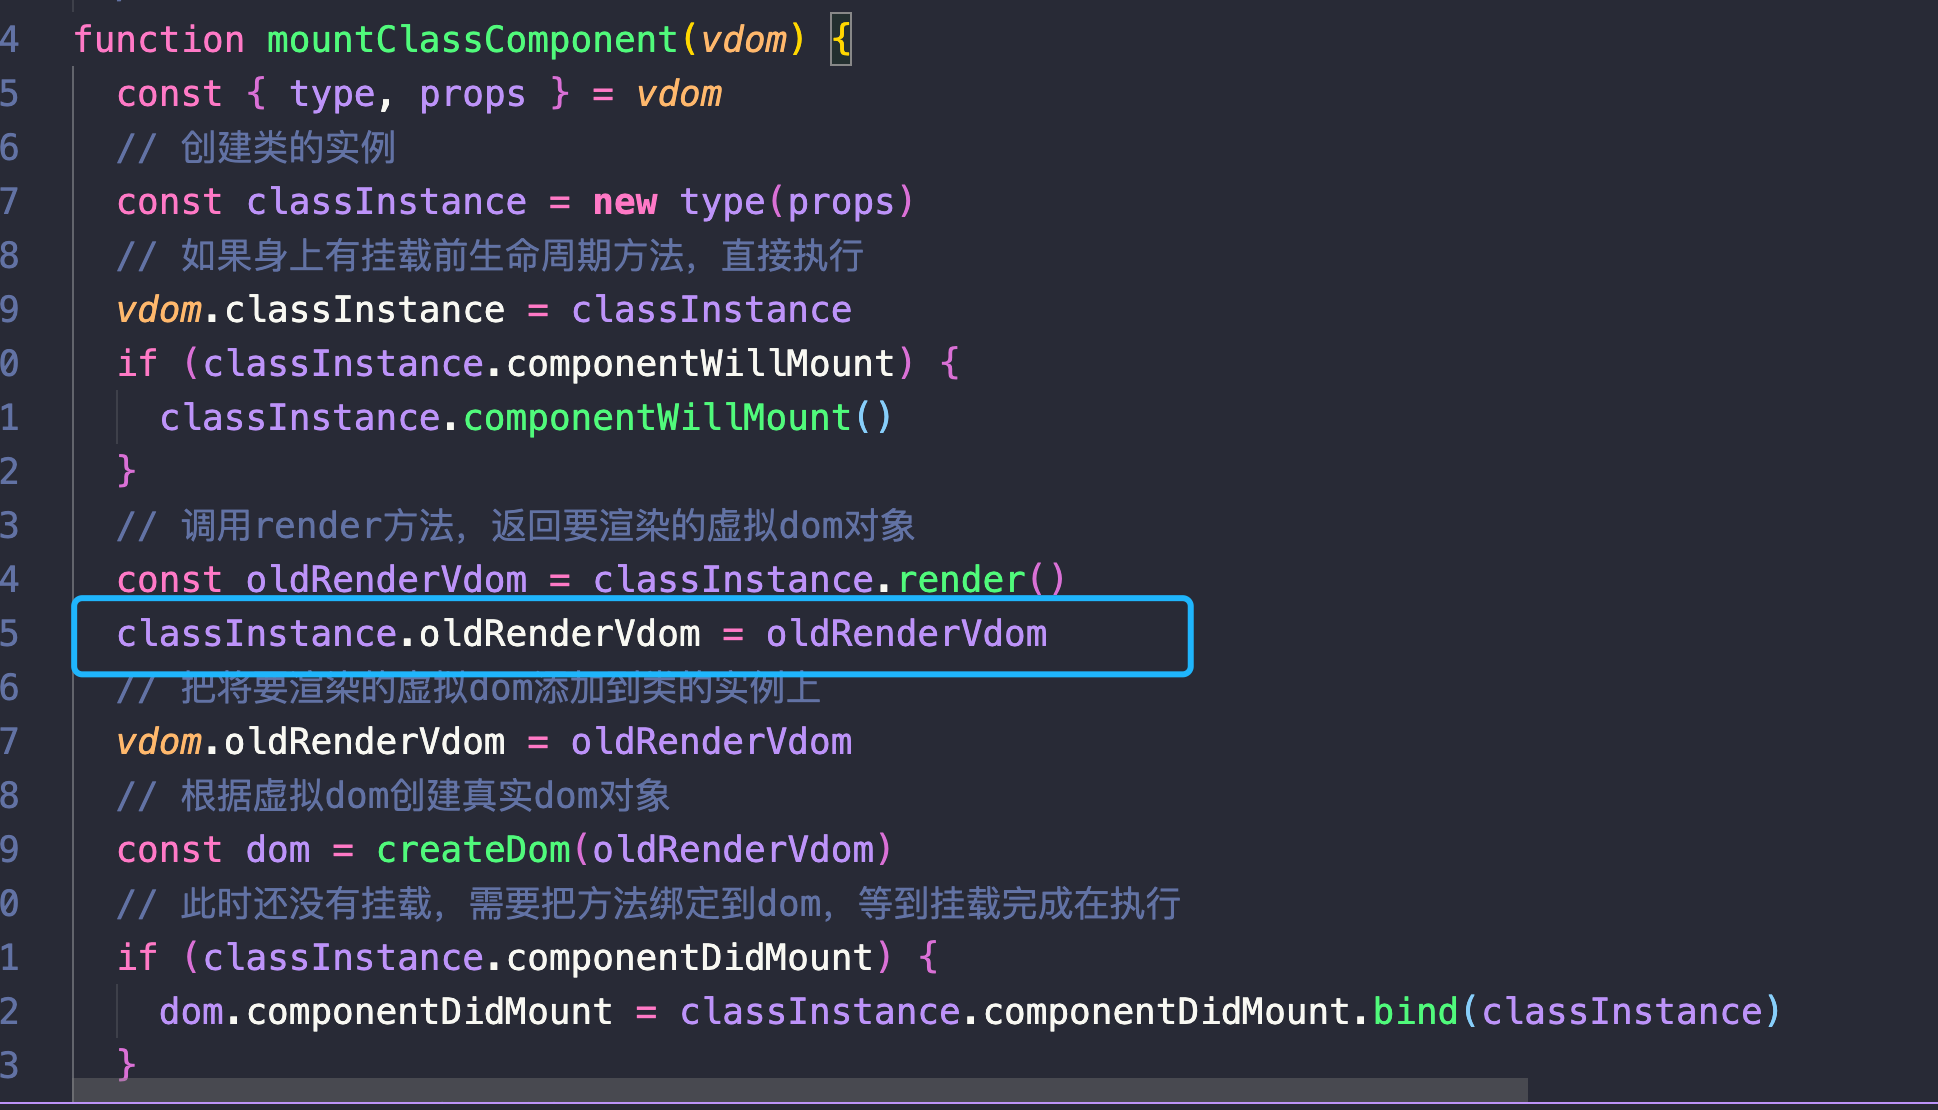
Task: Click the 'const { type, props }' destructuring
Action: pyautogui.click(x=343, y=94)
